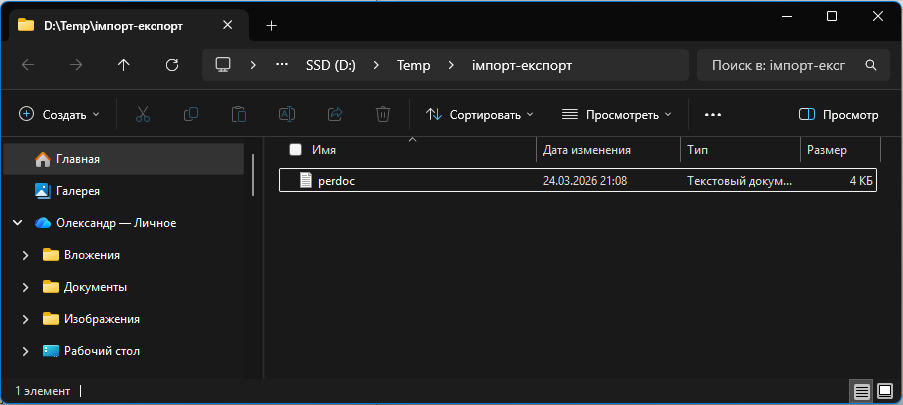The image size is (903, 405).
Task: Switch to large thumbnails view in status bar
Action: pos(884,389)
